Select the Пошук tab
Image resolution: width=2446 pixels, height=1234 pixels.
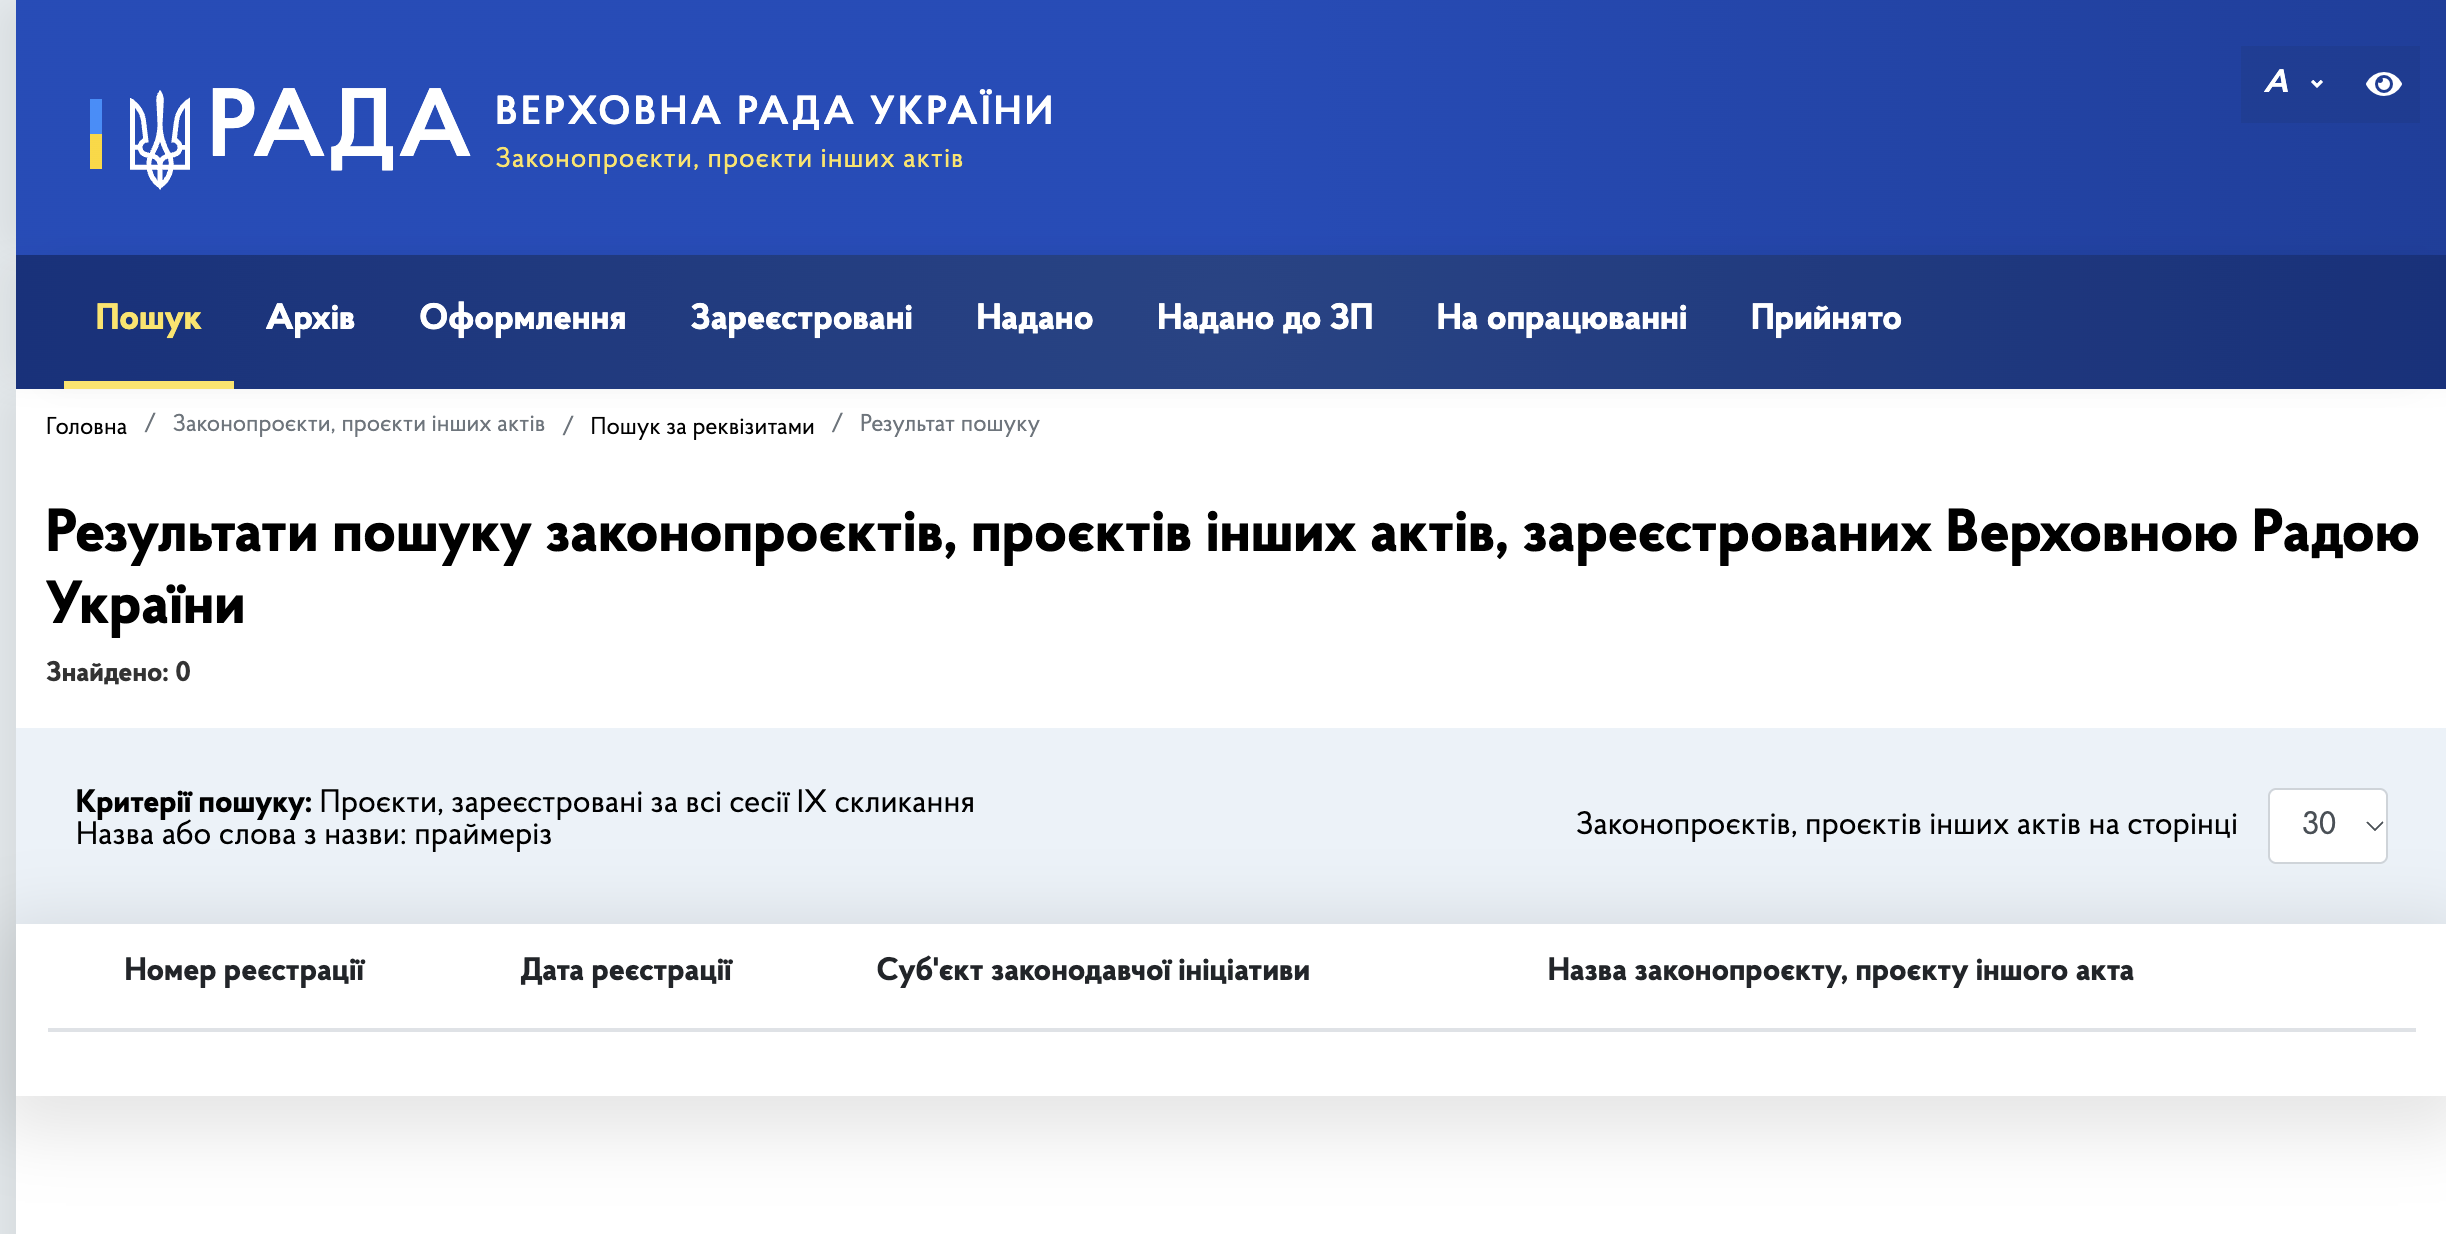(x=149, y=318)
